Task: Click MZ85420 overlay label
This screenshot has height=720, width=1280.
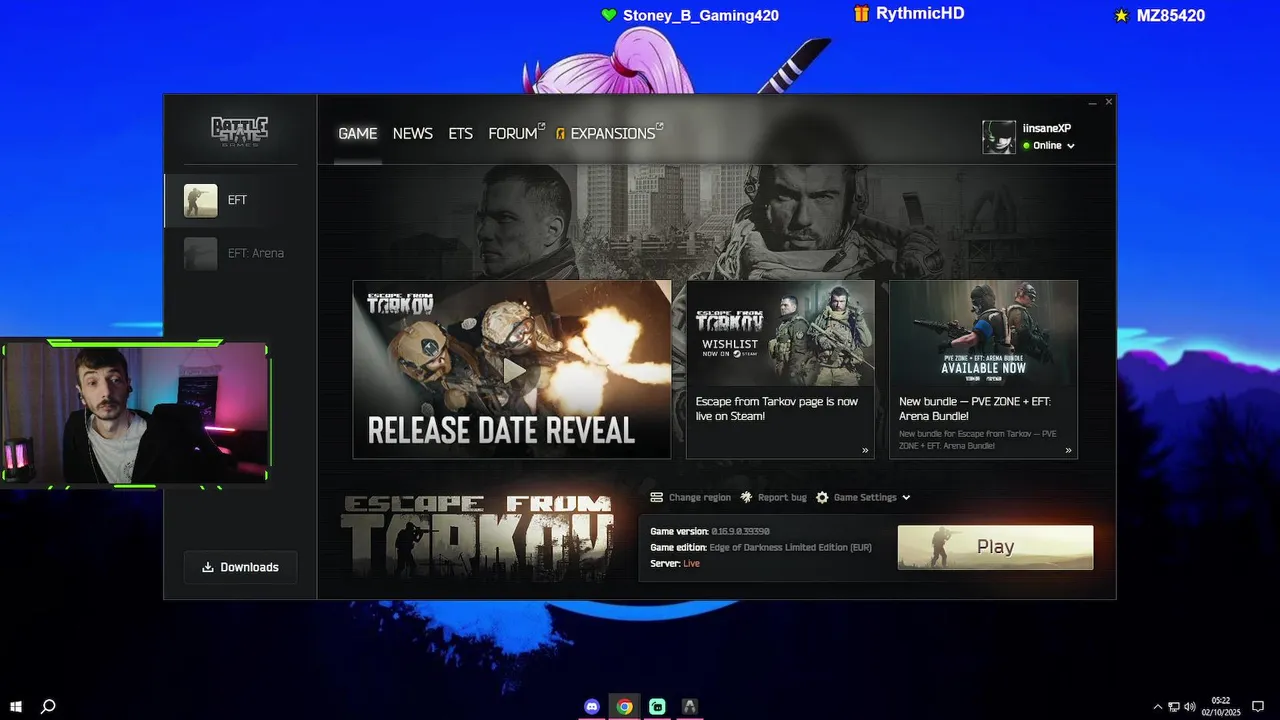Action: tap(1171, 15)
